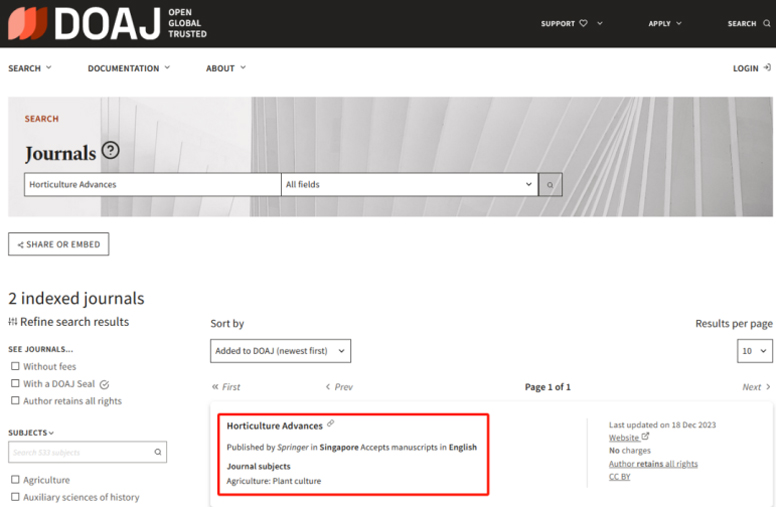This screenshot has width=776, height=507.
Task: Click the DOAJ Seal checkmark badge icon
Action: (104, 384)
